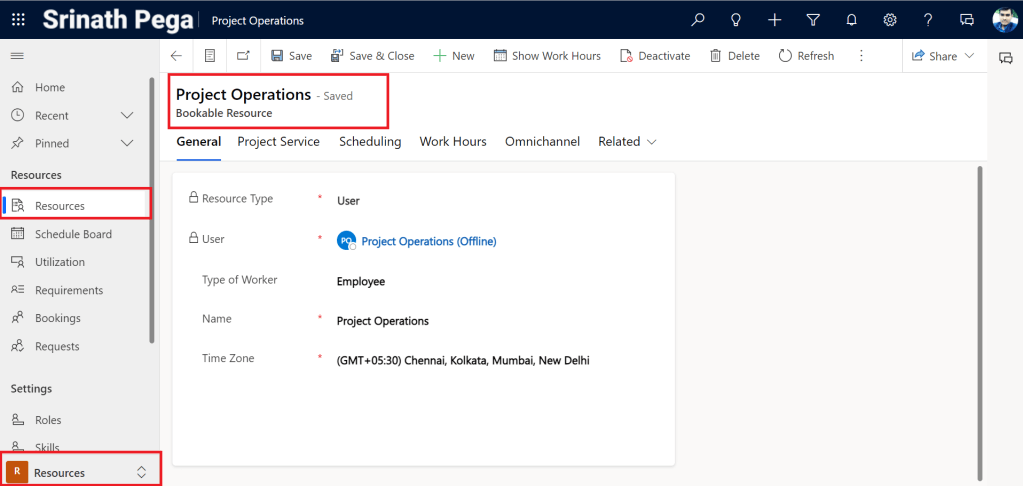Screen dimensions: 1023x486
Task: Switch to the Scheduling tab
Action: pos(370,142)
